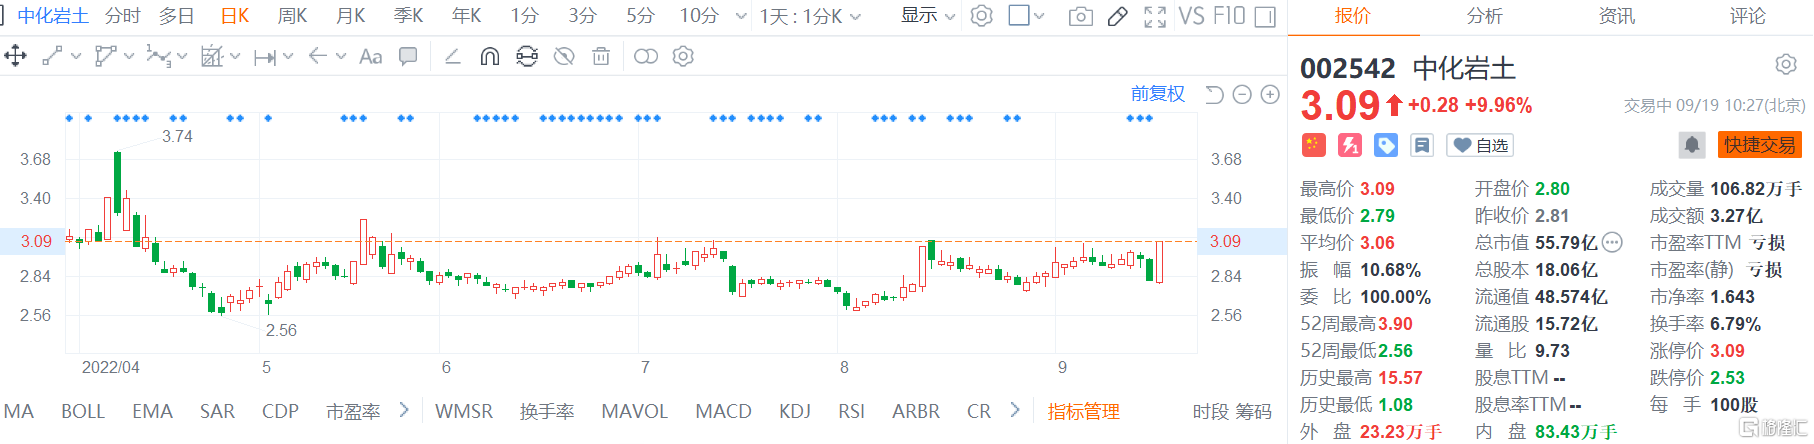The height and width of the screenshot is (444, 1814).
Task: Expand the arrow tool dropdown arrow
Action: [341, 57]
